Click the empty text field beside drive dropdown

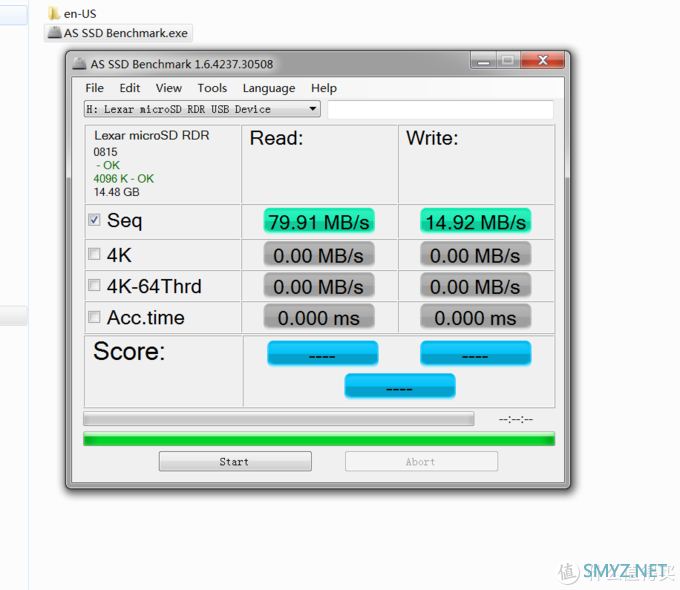pos(440,109)
